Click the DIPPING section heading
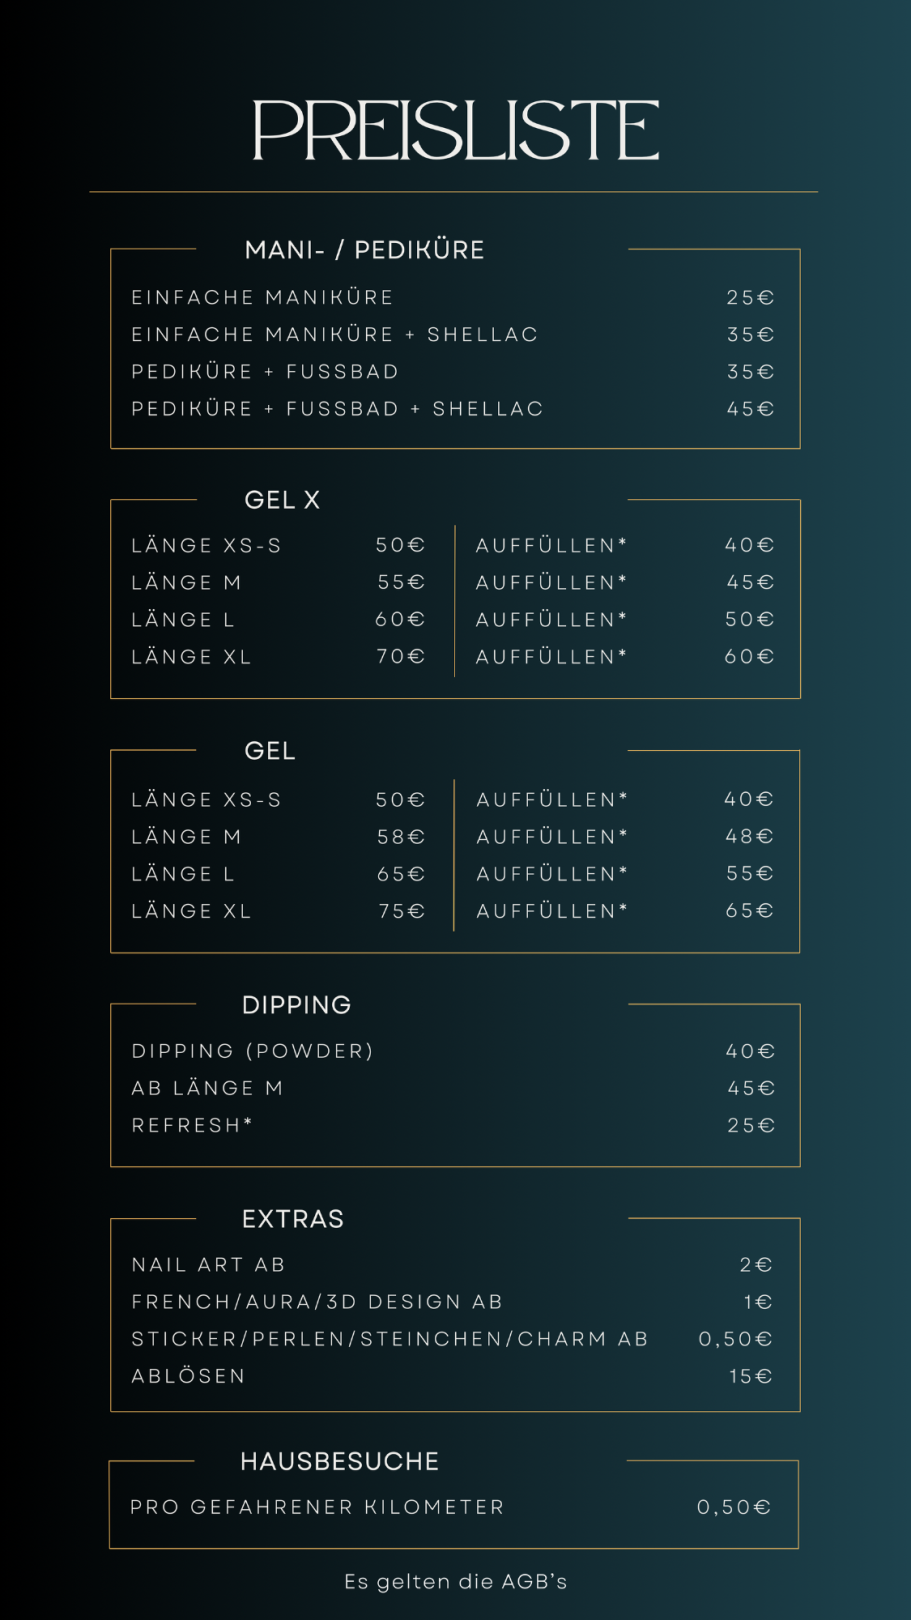The image size is (911, 1620). point(297,1005)
